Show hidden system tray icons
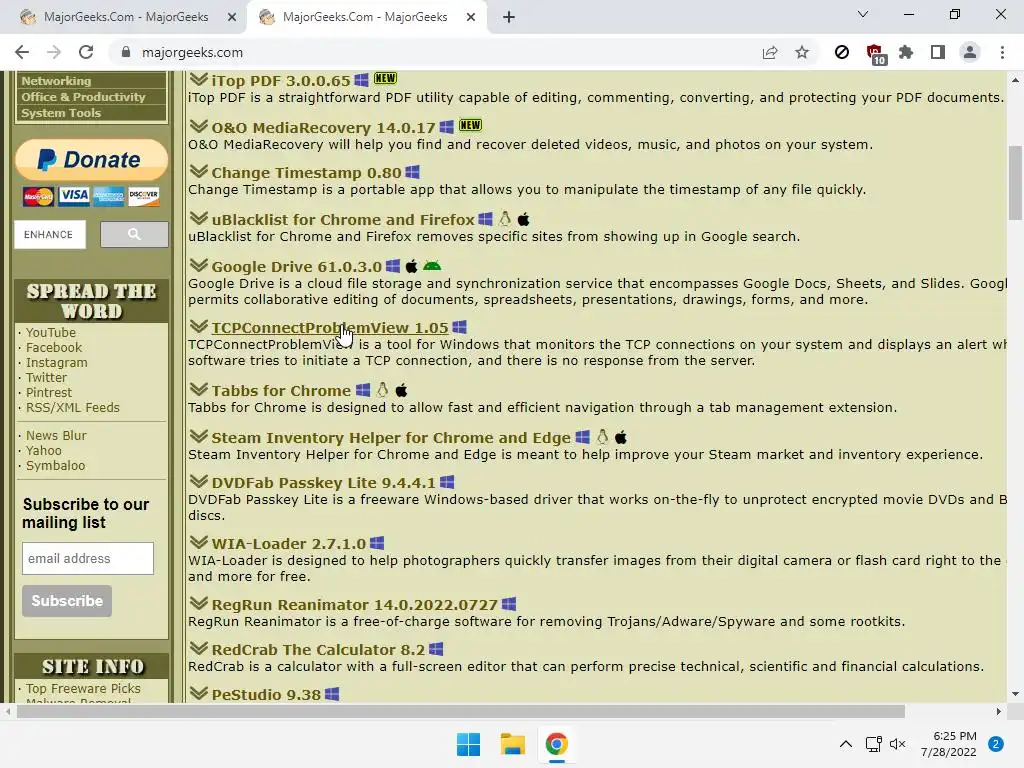1024x768 pixels. (846, 744)
